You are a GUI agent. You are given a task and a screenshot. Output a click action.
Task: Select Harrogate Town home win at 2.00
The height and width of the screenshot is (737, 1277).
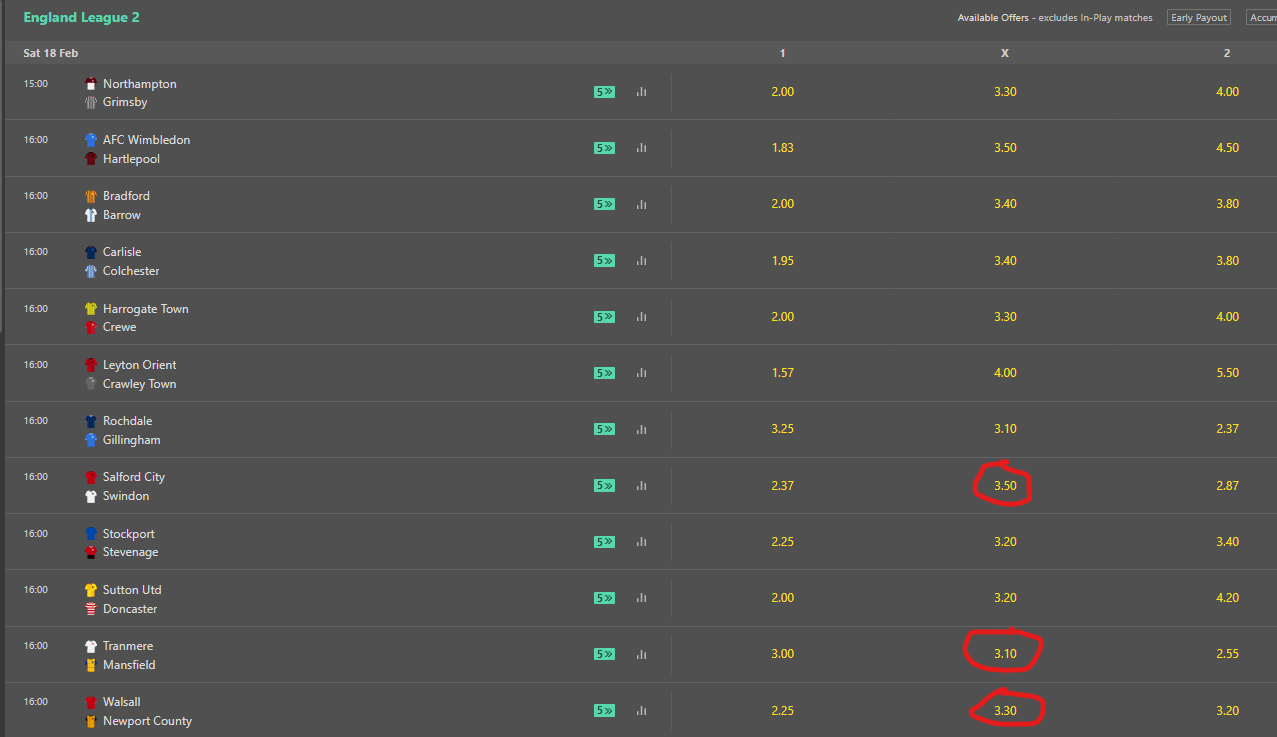coord(782,316)
